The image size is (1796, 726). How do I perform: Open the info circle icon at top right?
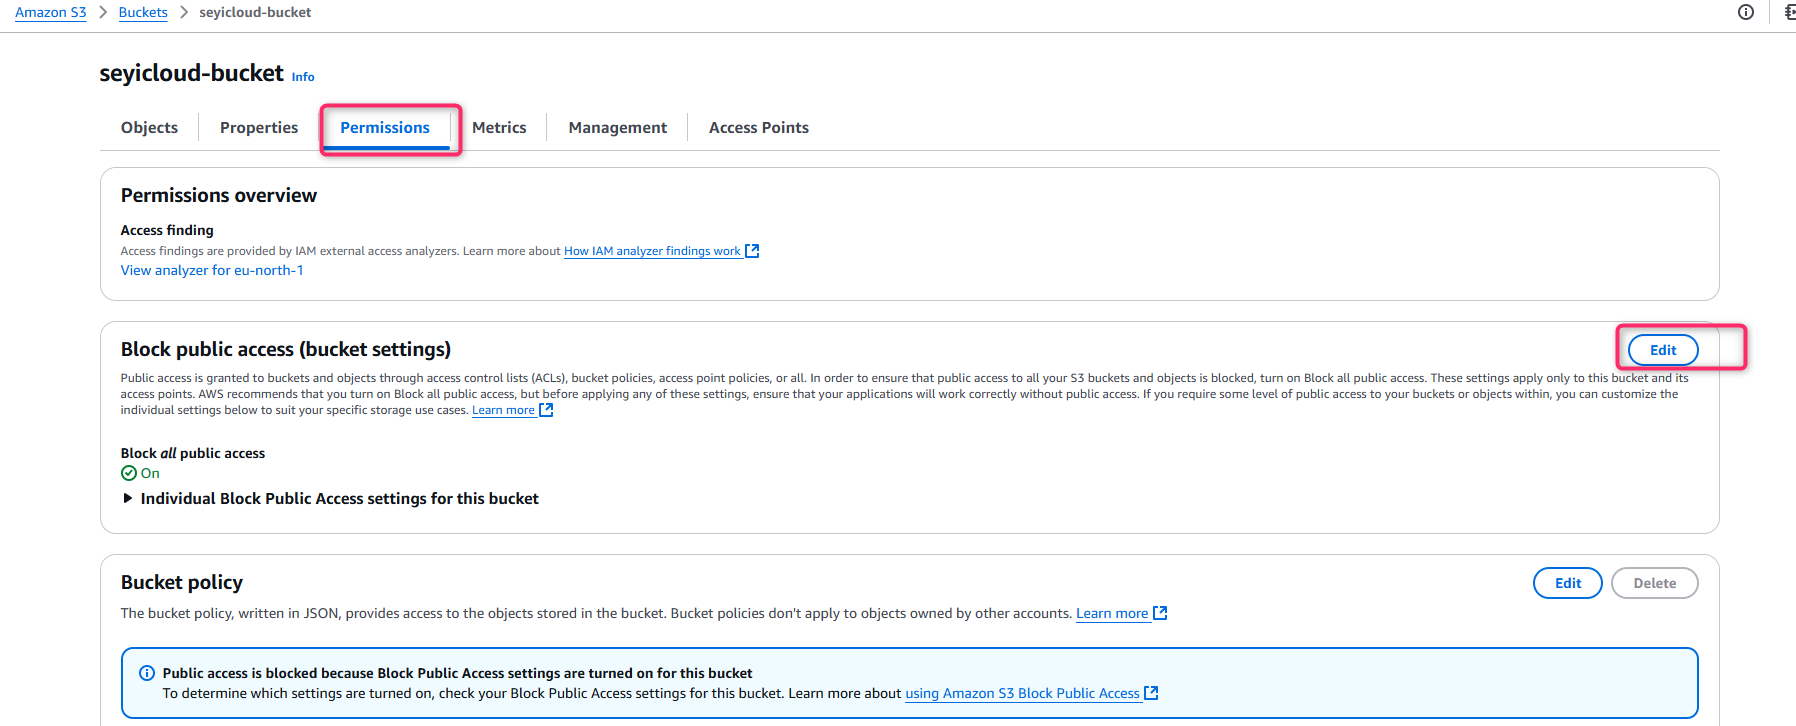coord(1746,12)
